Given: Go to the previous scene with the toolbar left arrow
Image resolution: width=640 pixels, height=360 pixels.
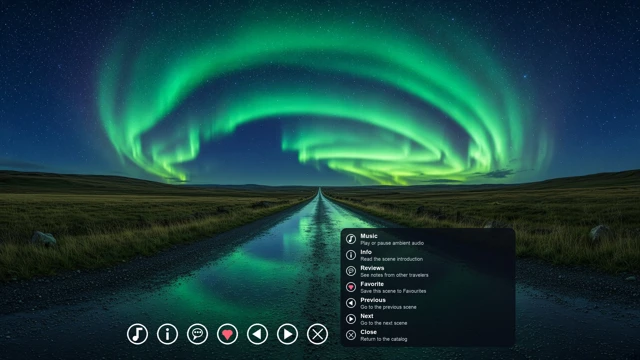Looking at the screenshot, I should point(258,334).
